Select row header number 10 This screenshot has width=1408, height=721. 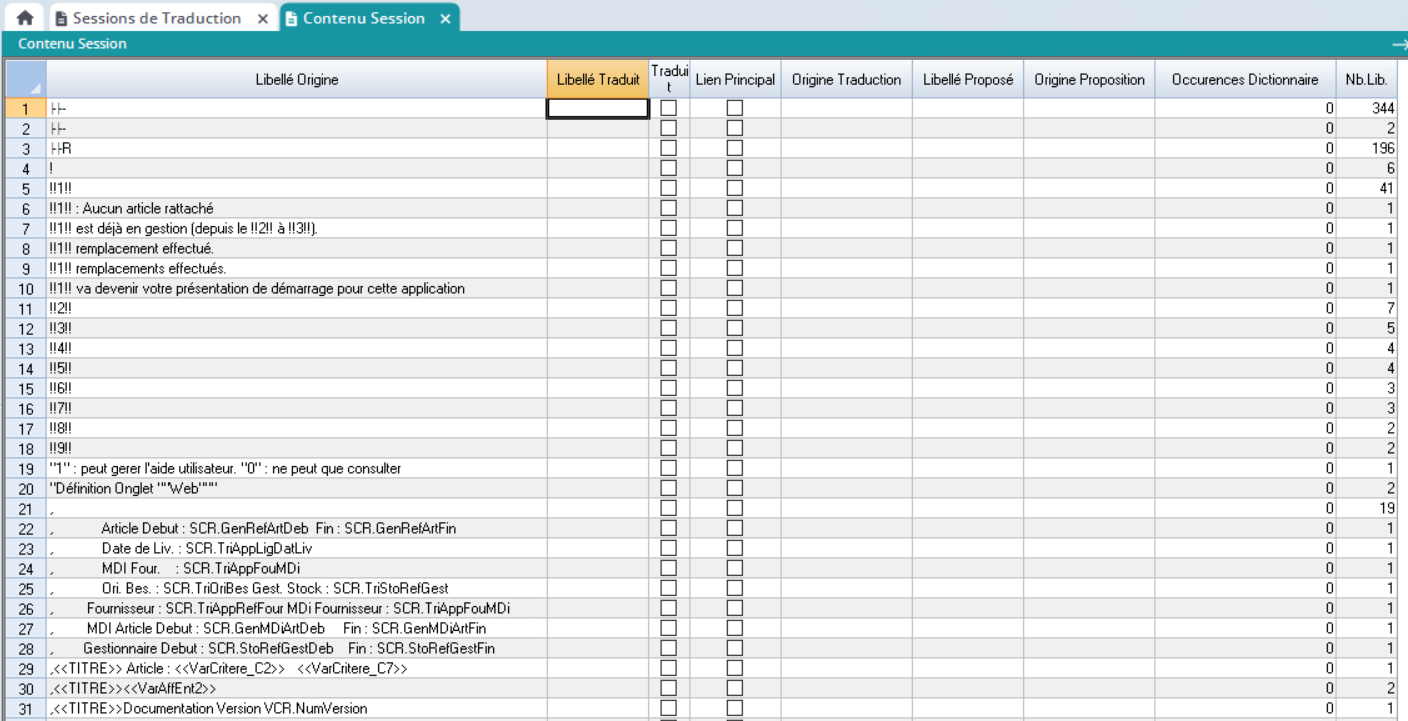point(26,288)
